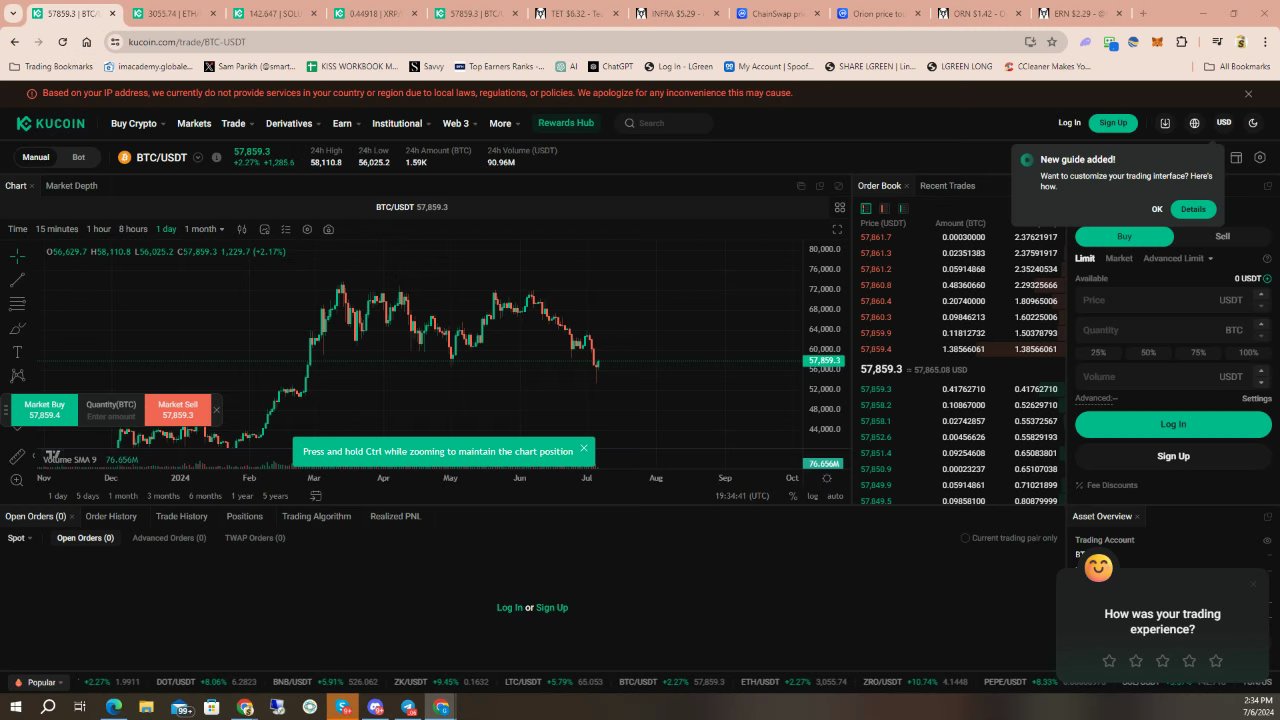Screen dimensions: 1280x720
Task: Expand the More menu dropdown
Action: (x=504, y=124)
